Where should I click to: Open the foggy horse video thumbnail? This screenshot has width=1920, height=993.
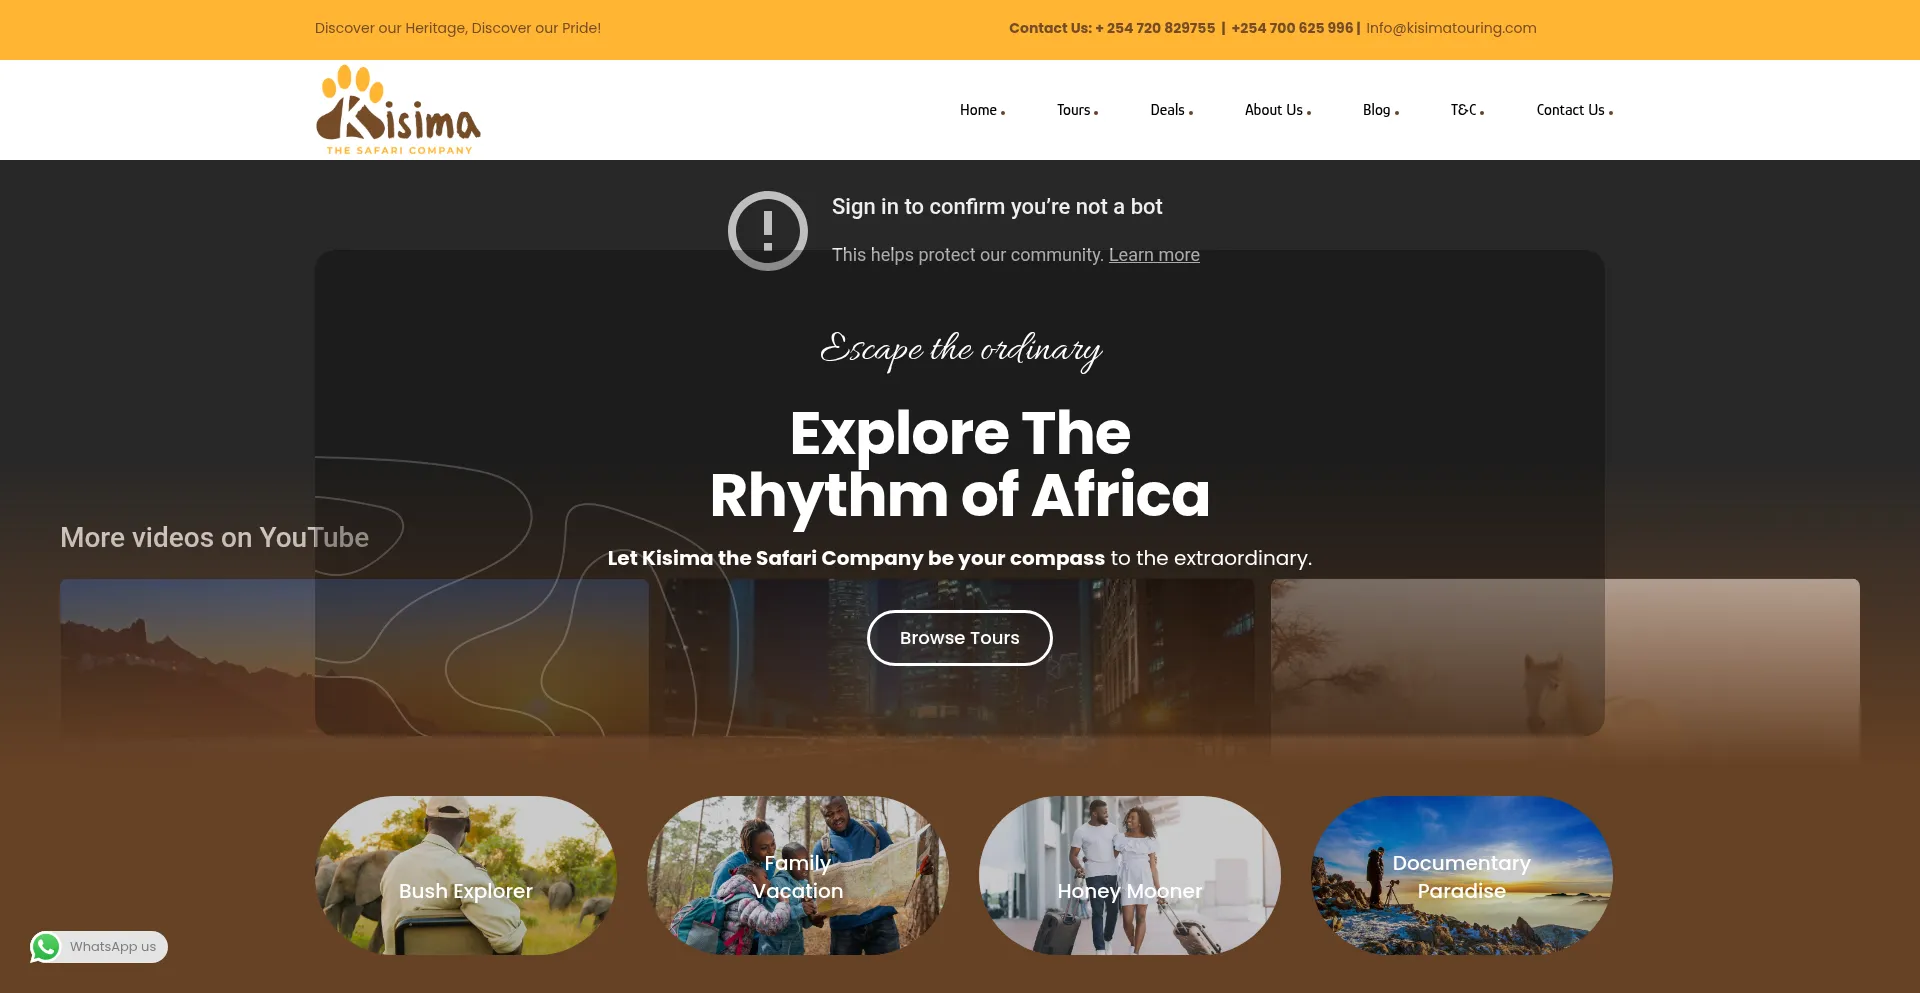point(1565,670)
